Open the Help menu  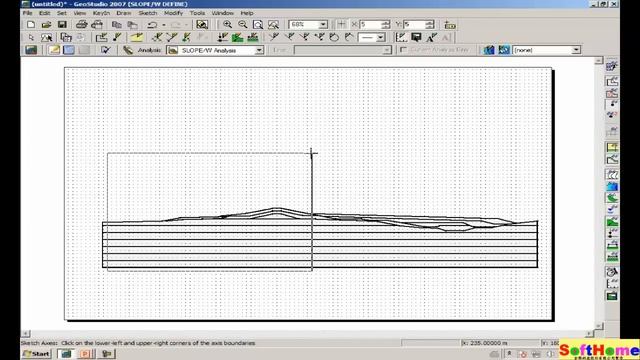click(x=247, y=13)
